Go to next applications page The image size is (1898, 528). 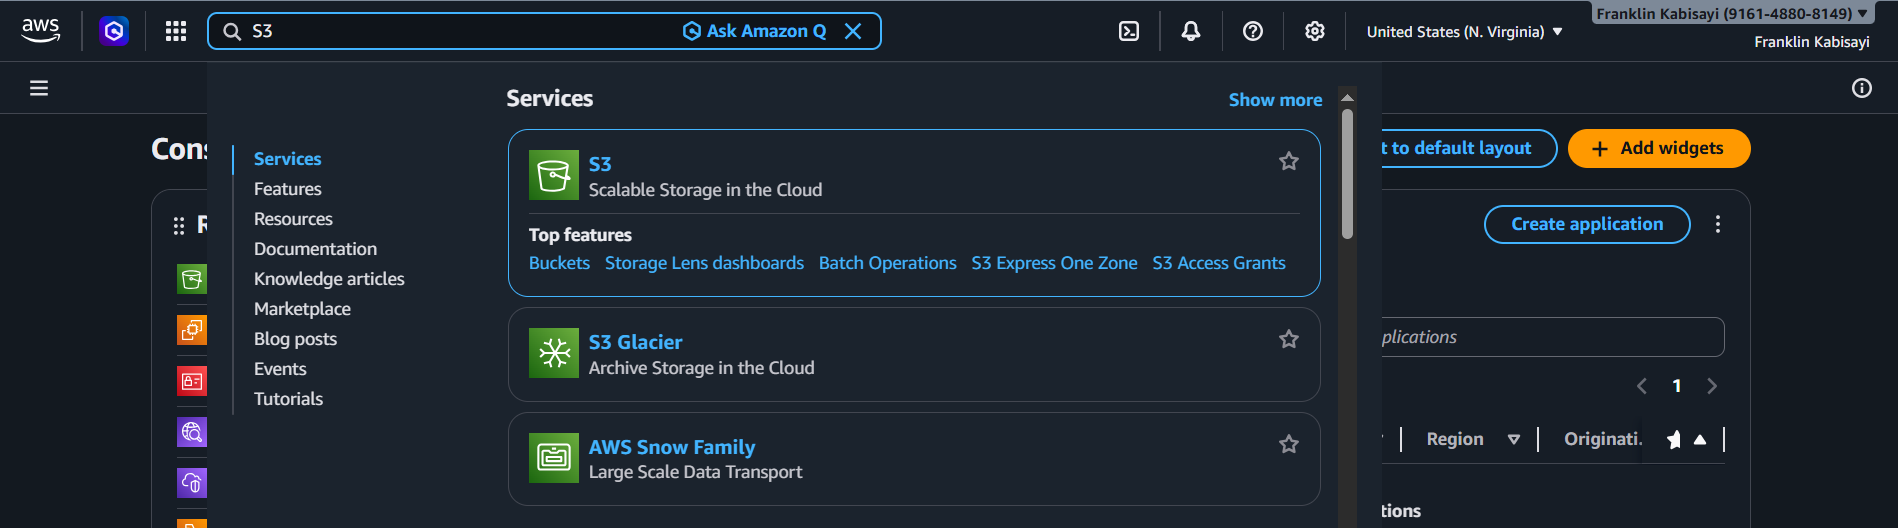pos(1712,386)
